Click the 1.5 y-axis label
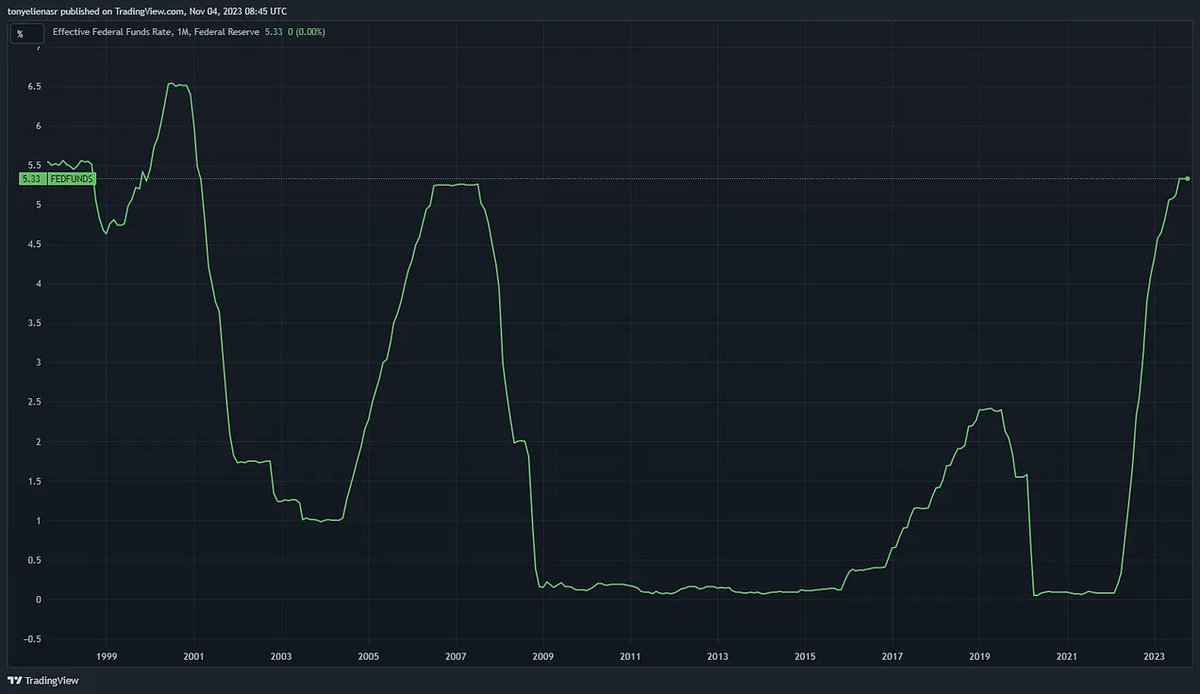Screen dimensions: 1200x694 click(33, 482)
